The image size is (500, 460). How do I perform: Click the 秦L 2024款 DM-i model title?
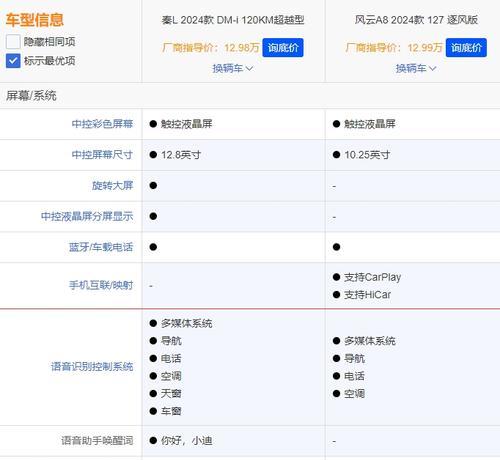pos(233,20)
